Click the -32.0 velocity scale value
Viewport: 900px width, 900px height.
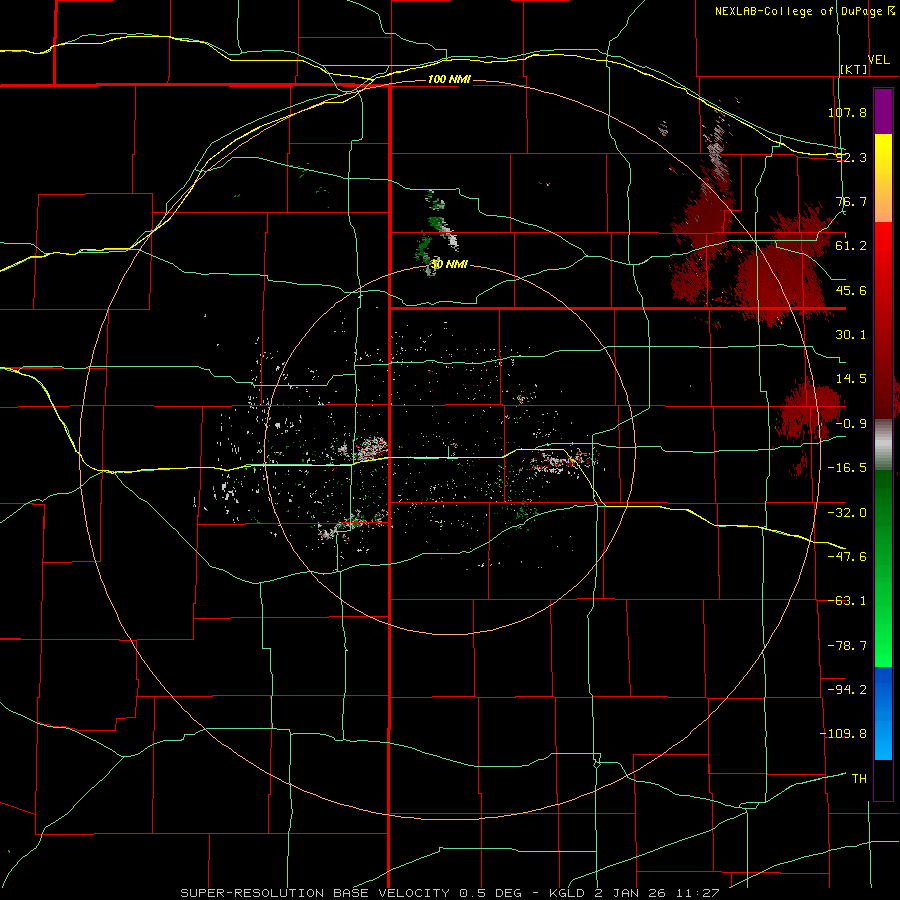coord(847,513)
